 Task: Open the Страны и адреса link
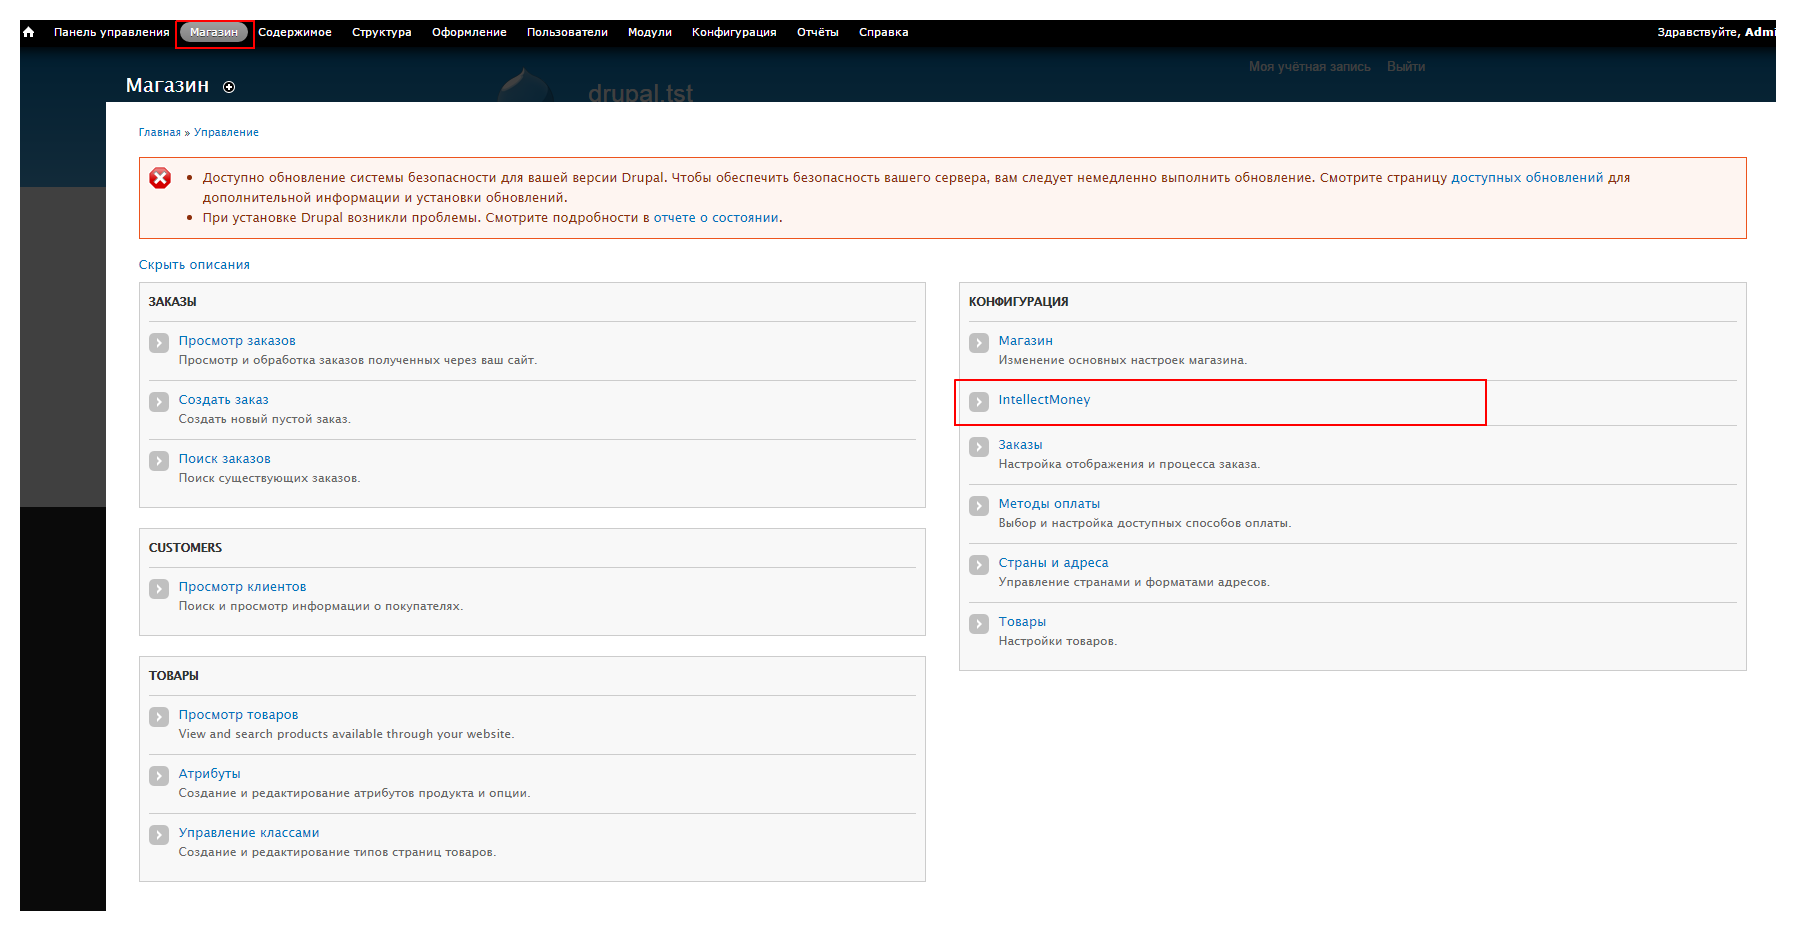click(x=1054, y=563)
